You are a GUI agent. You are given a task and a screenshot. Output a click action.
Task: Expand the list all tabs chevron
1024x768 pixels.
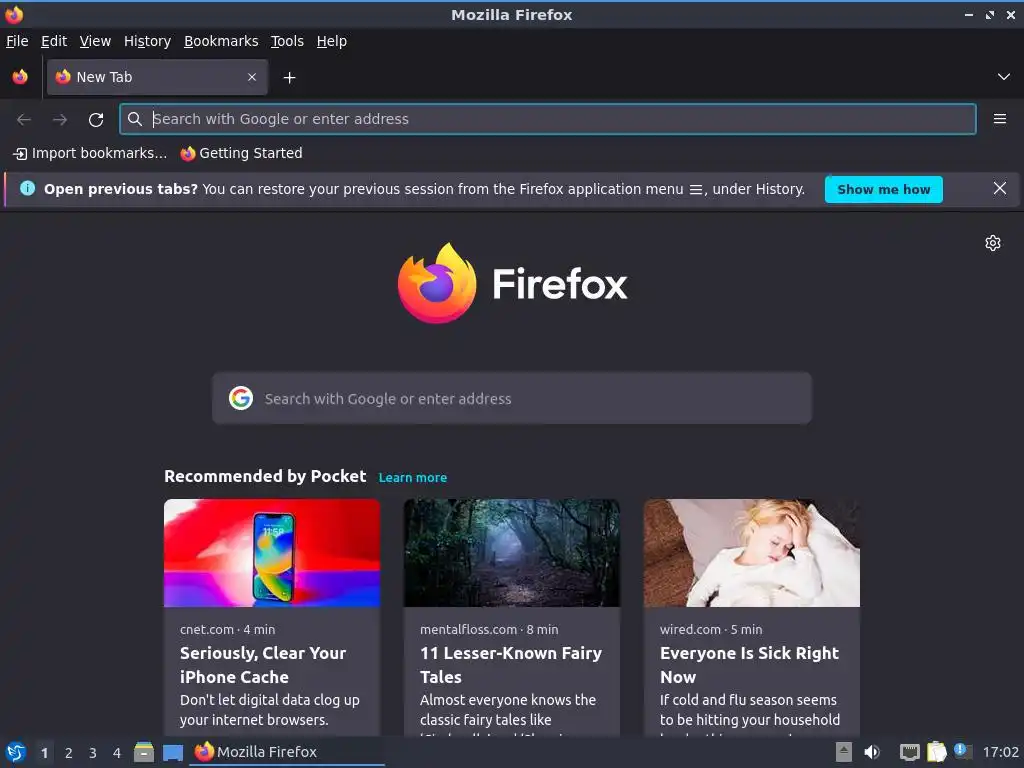click(x=1004, y=77)
